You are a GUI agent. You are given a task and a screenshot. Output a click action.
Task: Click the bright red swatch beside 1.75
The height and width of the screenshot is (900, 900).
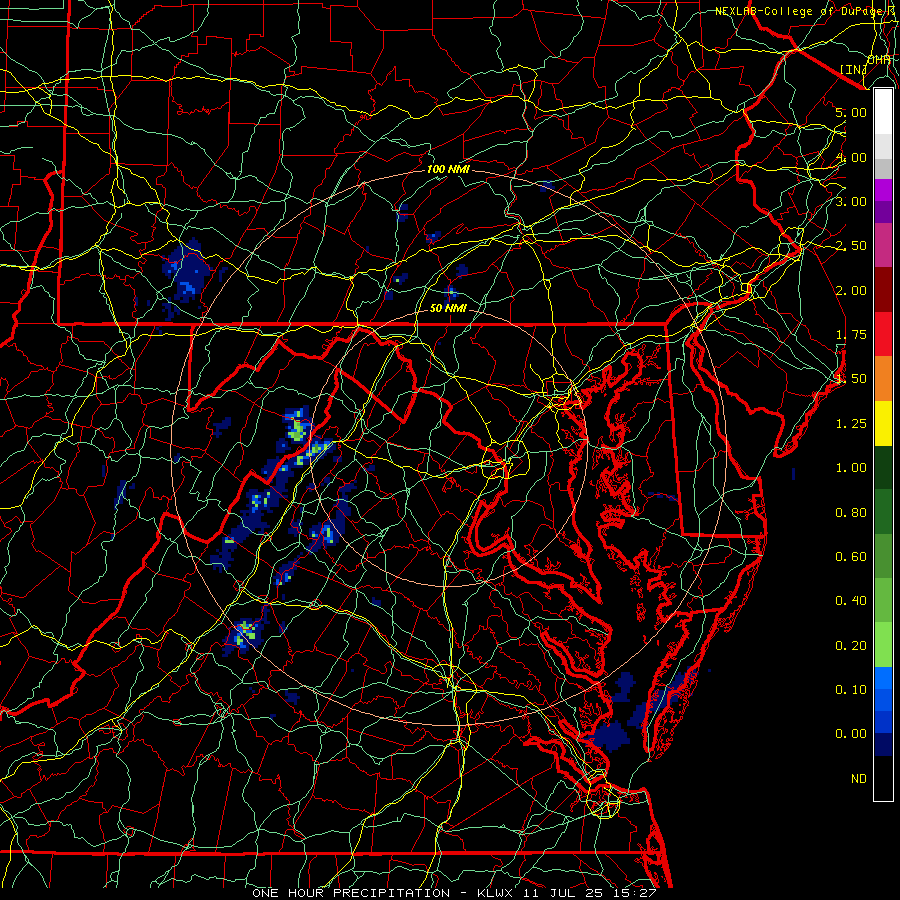883,334
